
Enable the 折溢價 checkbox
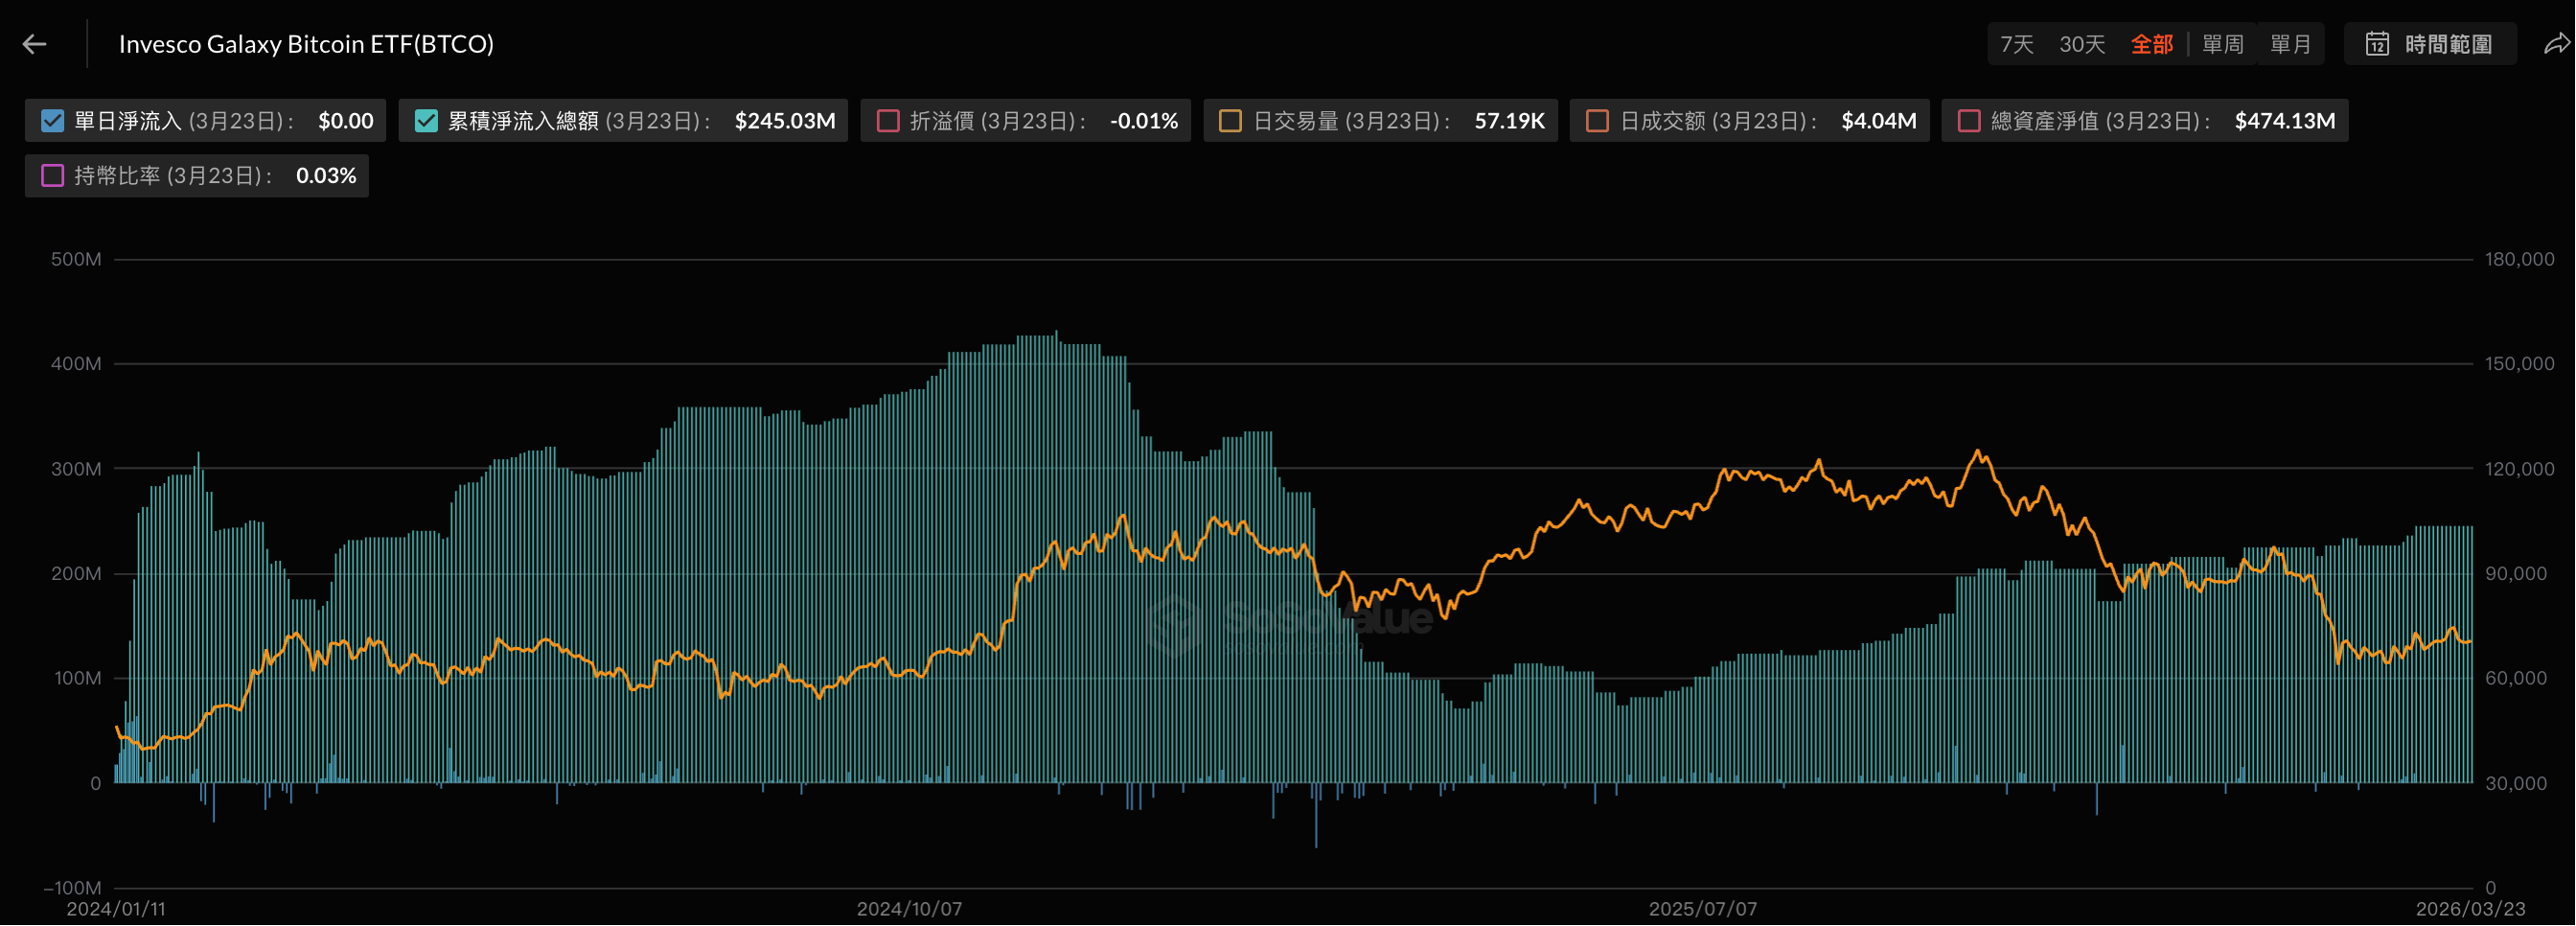click(888, 121)
